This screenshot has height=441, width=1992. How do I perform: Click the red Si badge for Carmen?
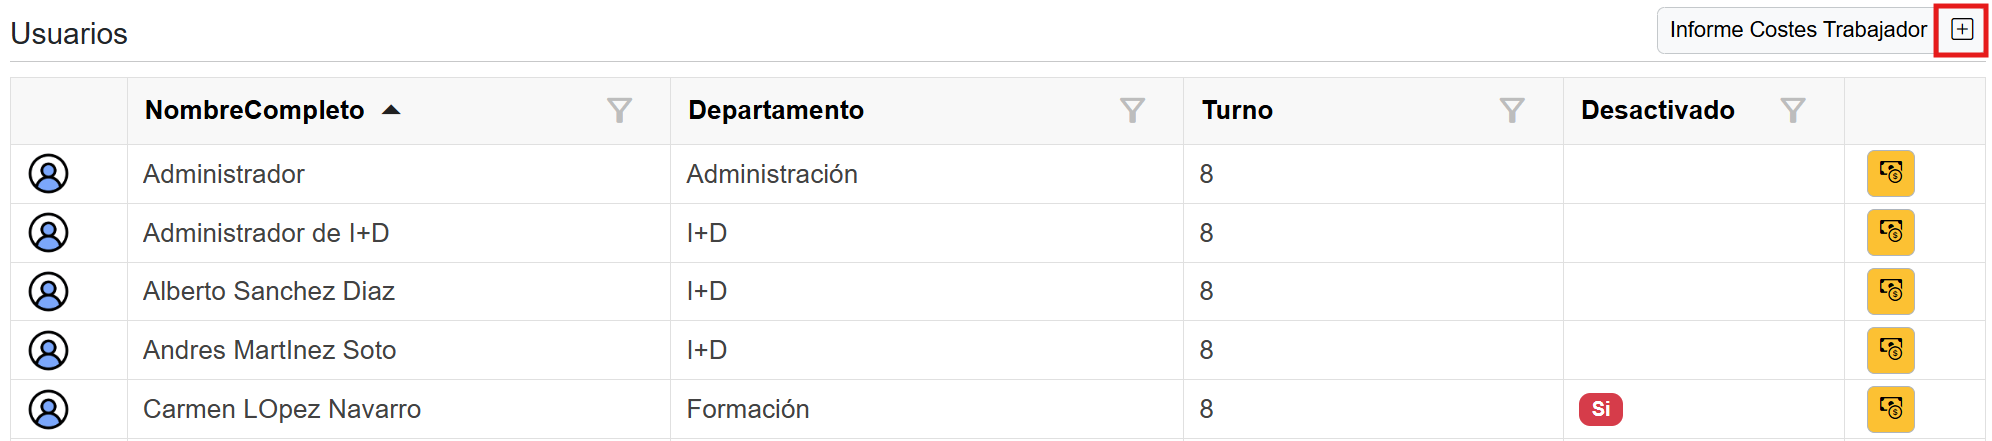[x=1600, y=409]
